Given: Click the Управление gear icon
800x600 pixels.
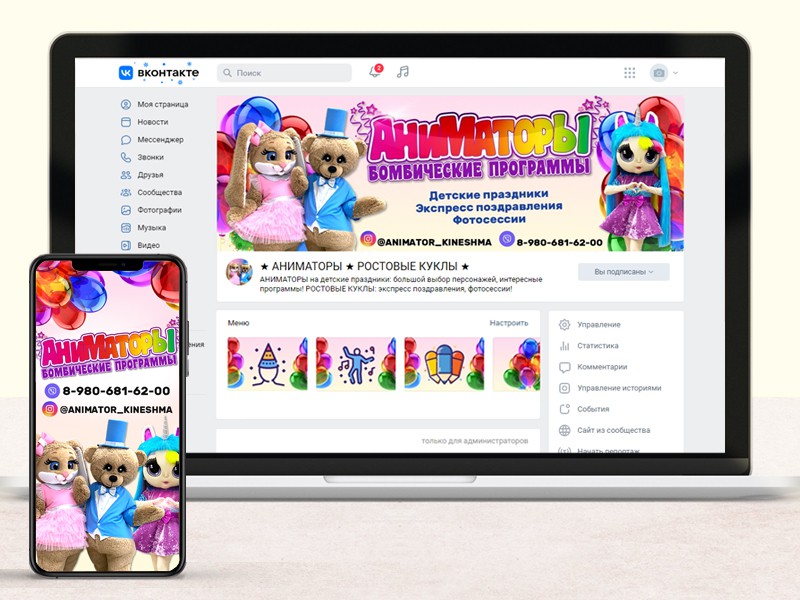Looking at the screenshot, I should (x=564, y=324).
